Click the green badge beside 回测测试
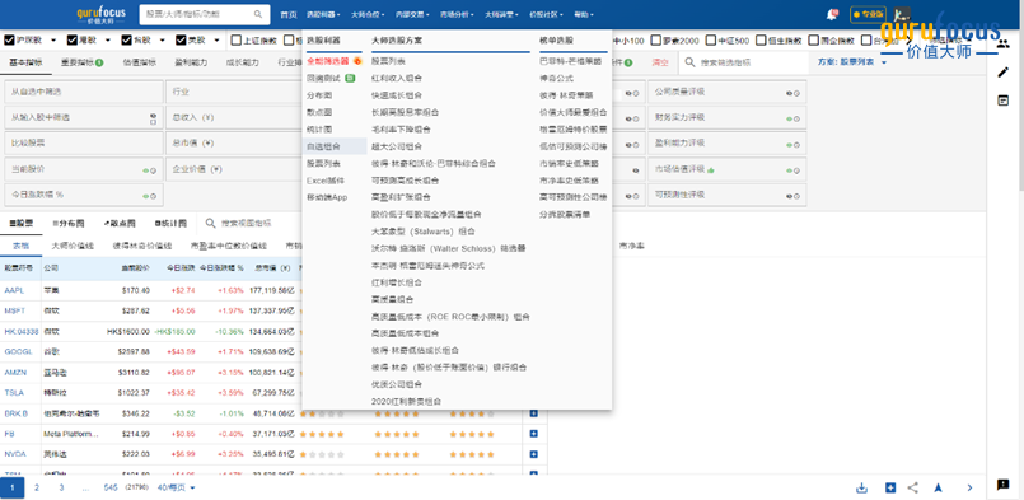Screen dimensions: 1024x500 349,78
